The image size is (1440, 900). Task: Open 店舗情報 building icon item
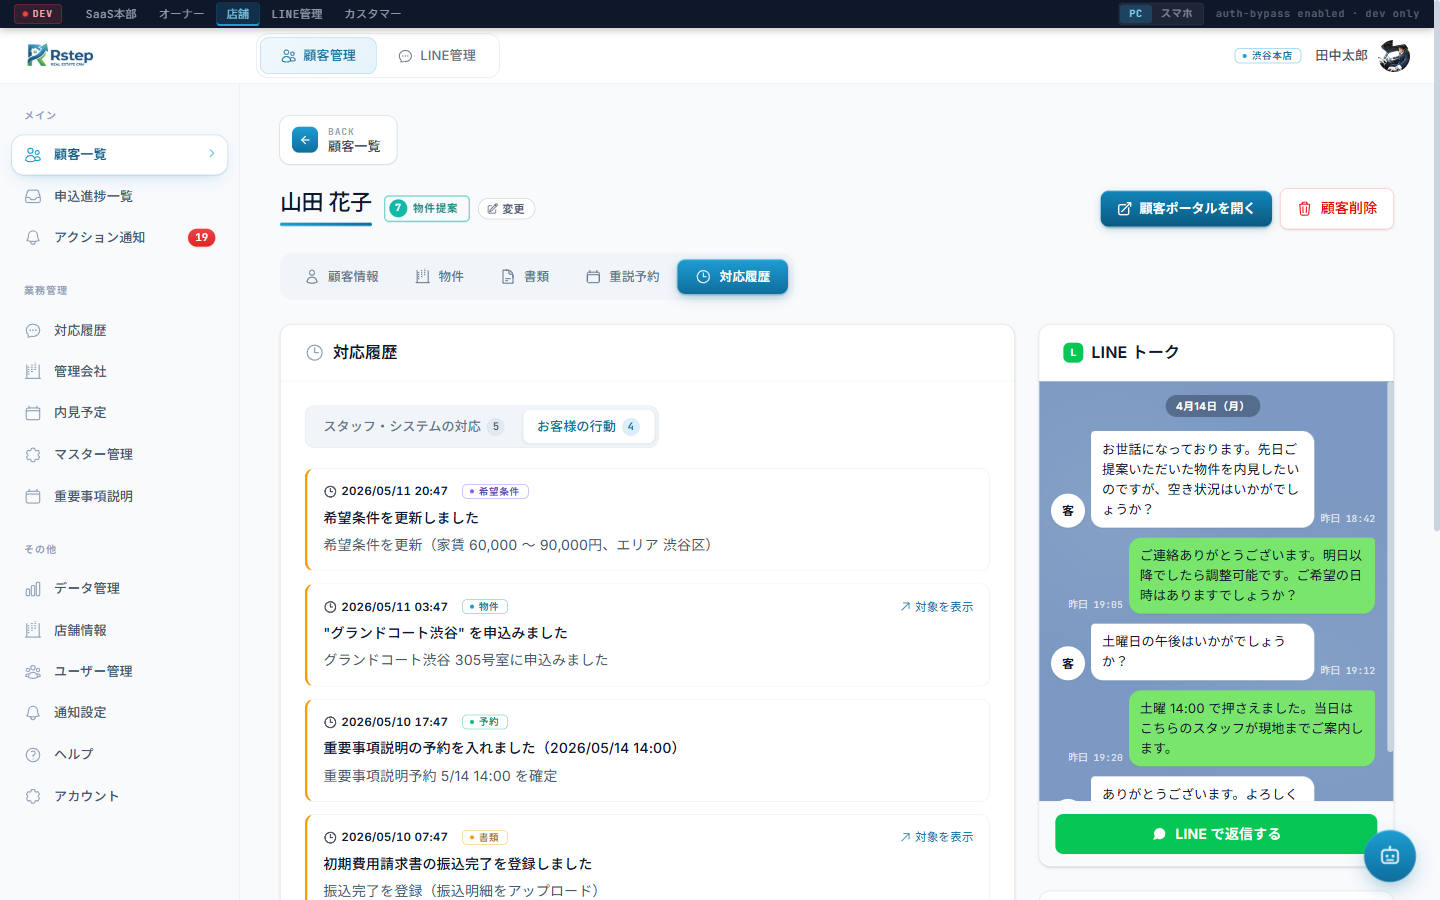[x=119, y=630]
